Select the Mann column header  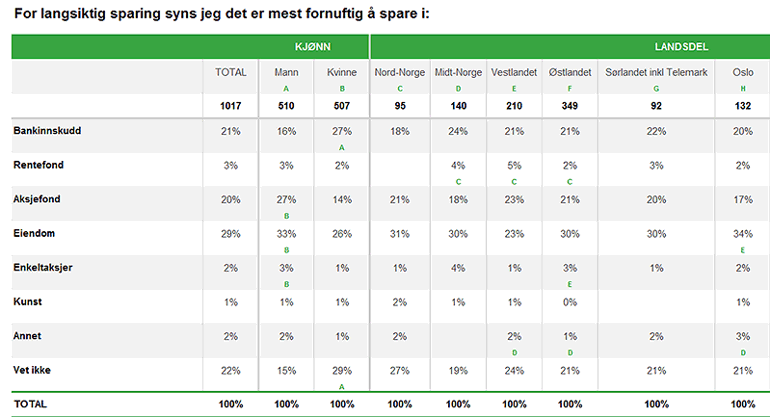pyautogui.click(x=286, y=73)
